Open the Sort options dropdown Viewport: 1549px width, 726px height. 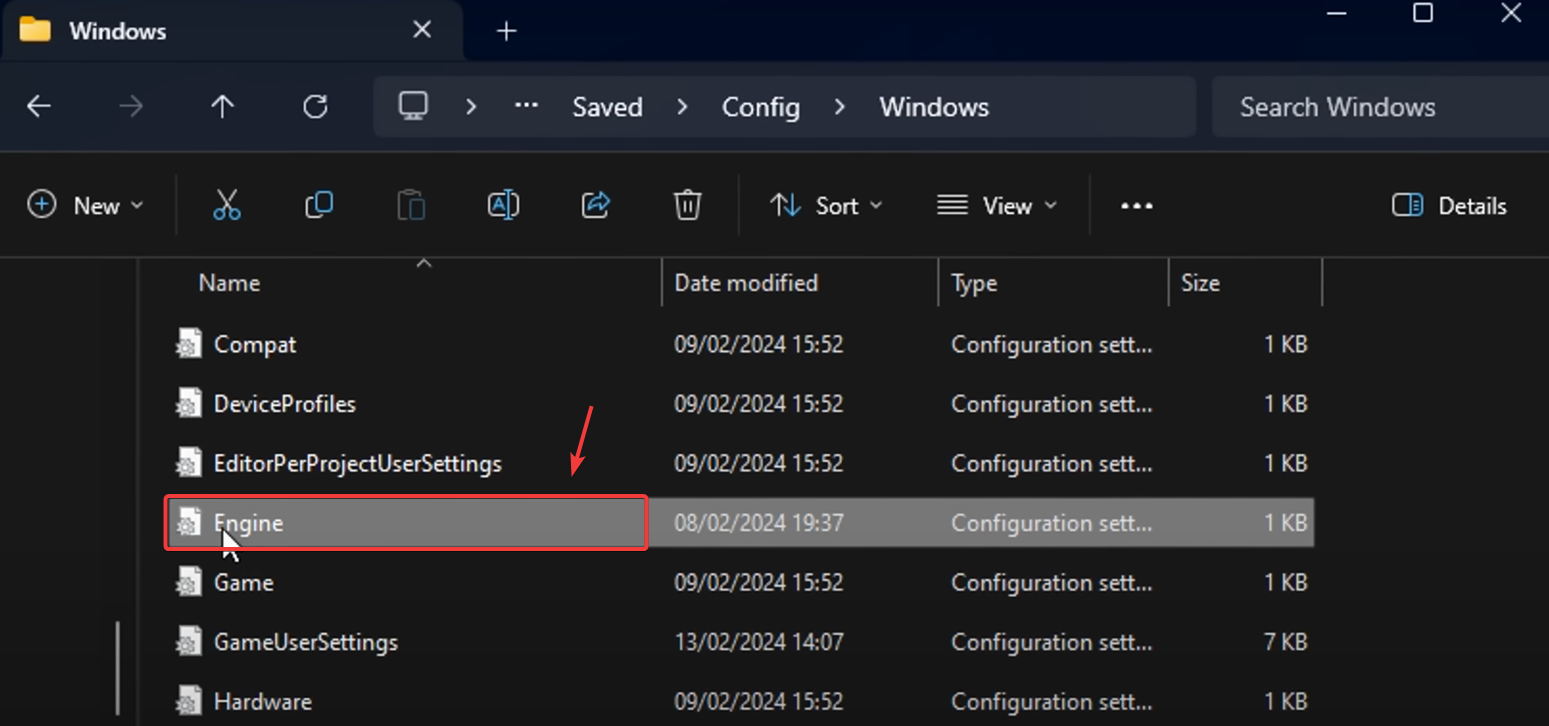pos(827,206)
